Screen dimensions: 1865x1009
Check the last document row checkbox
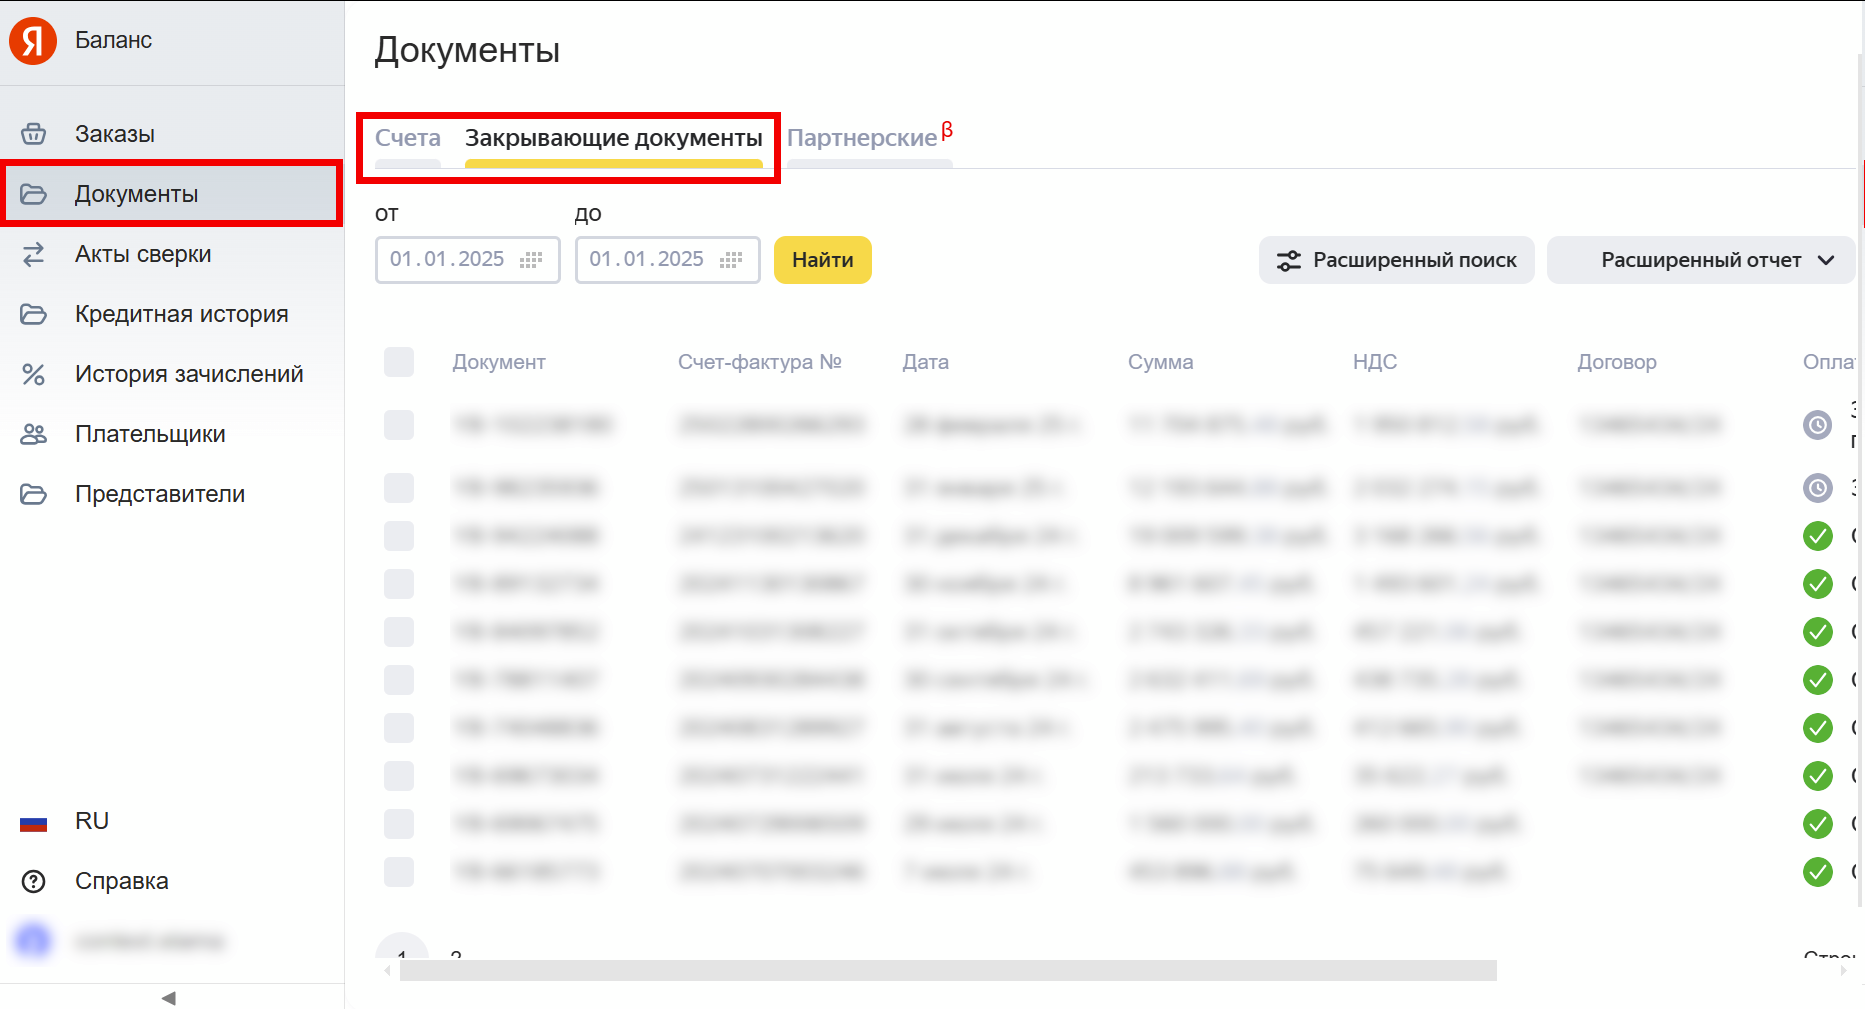(399, 872)
